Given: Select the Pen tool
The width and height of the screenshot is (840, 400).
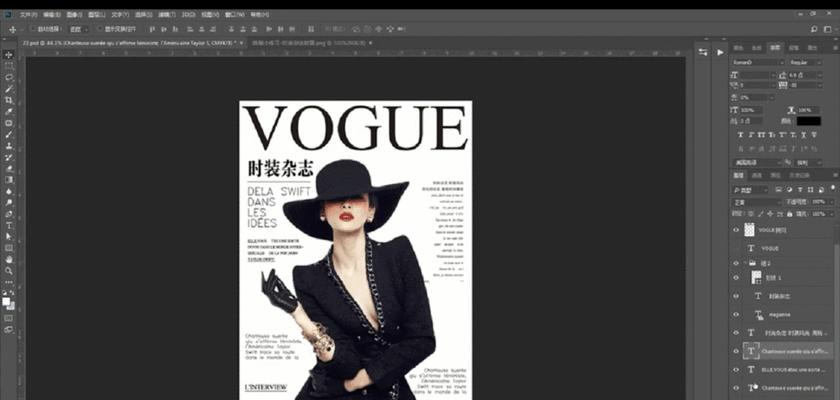Looking at the screenshot, I should click(x=9, y=214).
